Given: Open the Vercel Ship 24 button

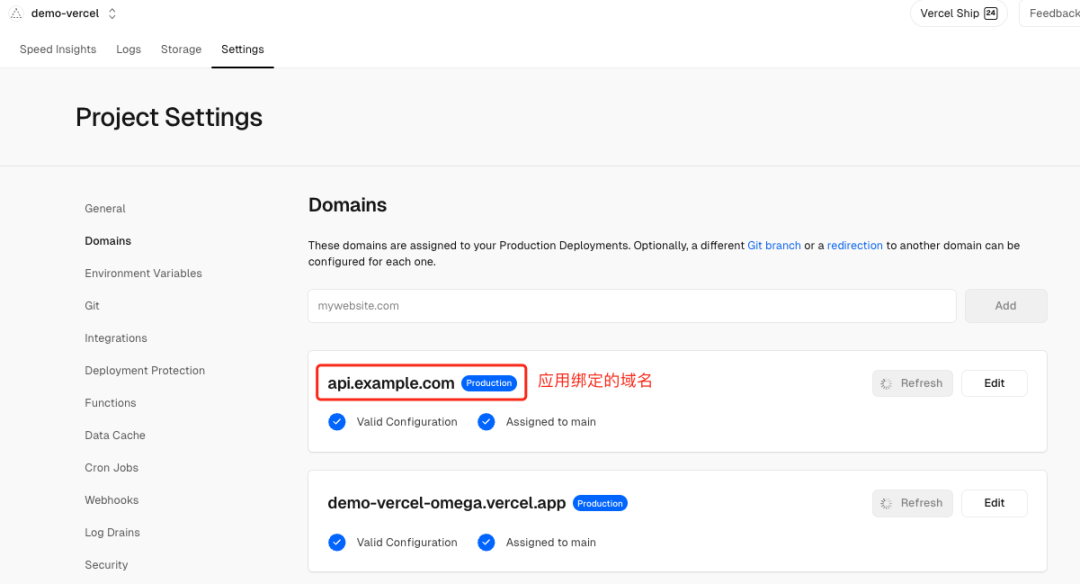Looking at the screenshot, I should (x=959, y=13).
